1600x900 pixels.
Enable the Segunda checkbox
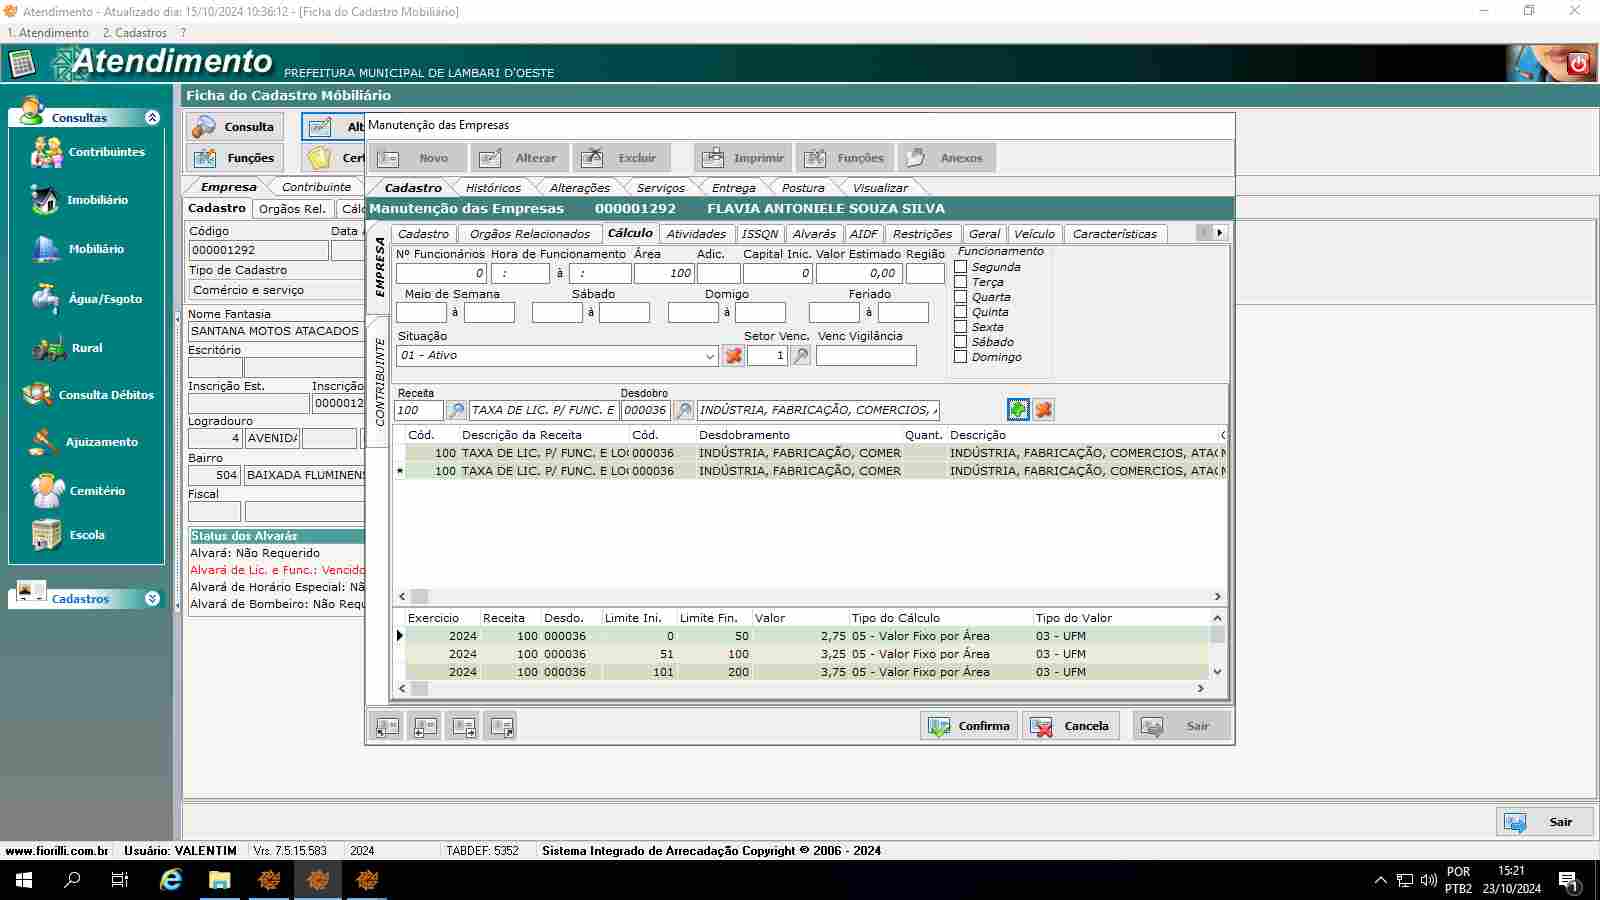tap(961, 267)
